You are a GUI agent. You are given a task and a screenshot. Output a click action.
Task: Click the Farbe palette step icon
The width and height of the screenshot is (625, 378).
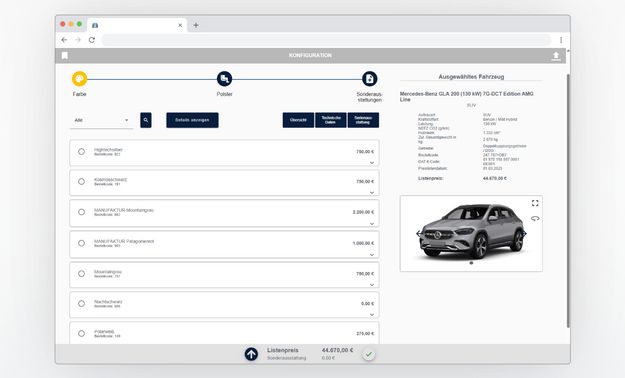click(79, 79)
